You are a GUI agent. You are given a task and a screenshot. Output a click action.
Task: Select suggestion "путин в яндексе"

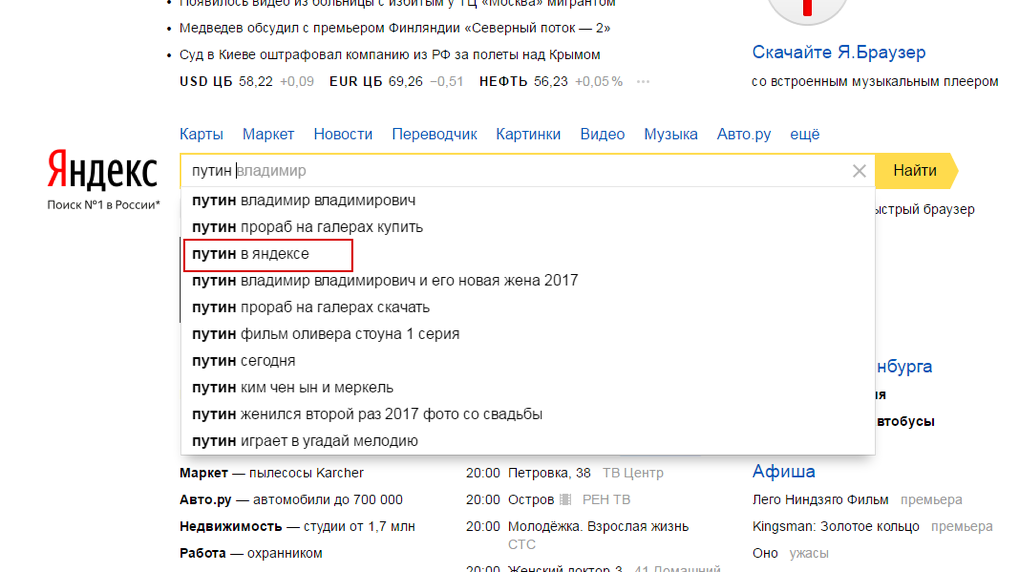[x=251, y=254]
